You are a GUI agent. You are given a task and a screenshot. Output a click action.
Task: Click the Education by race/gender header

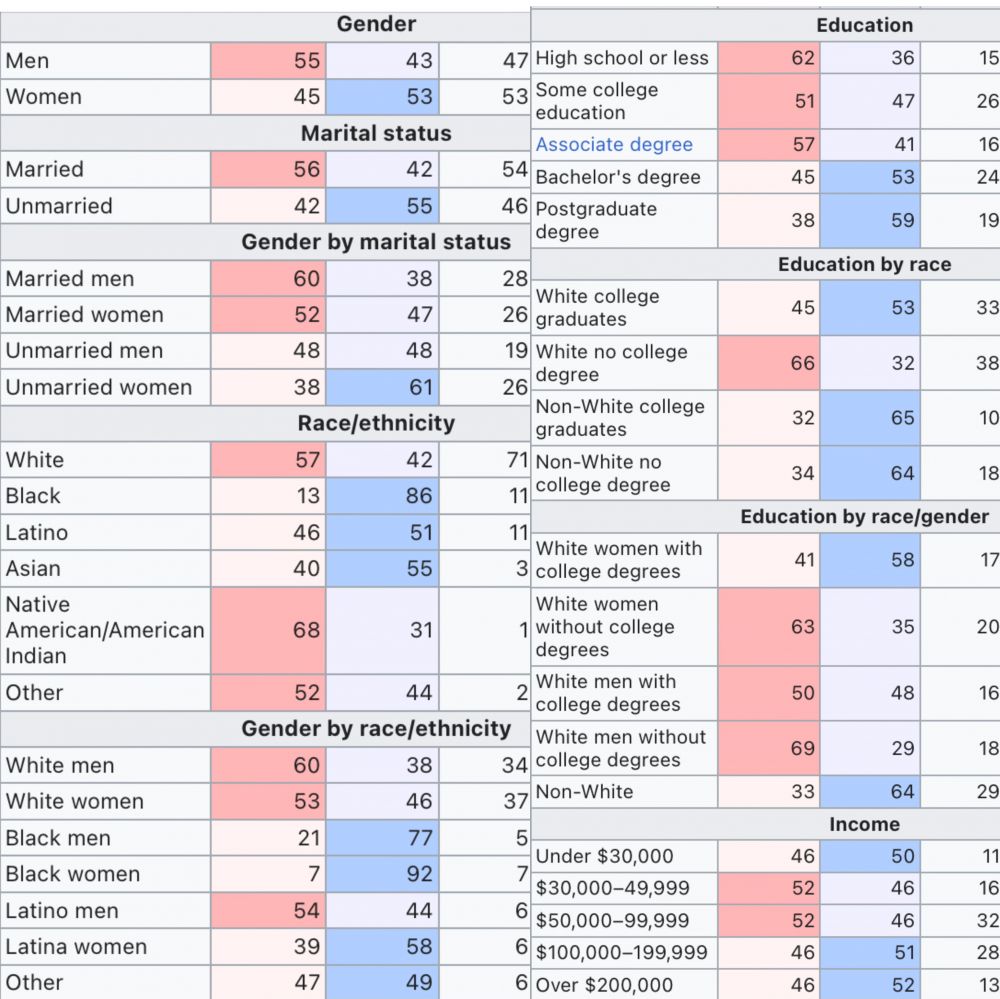[x=864, y=516]
